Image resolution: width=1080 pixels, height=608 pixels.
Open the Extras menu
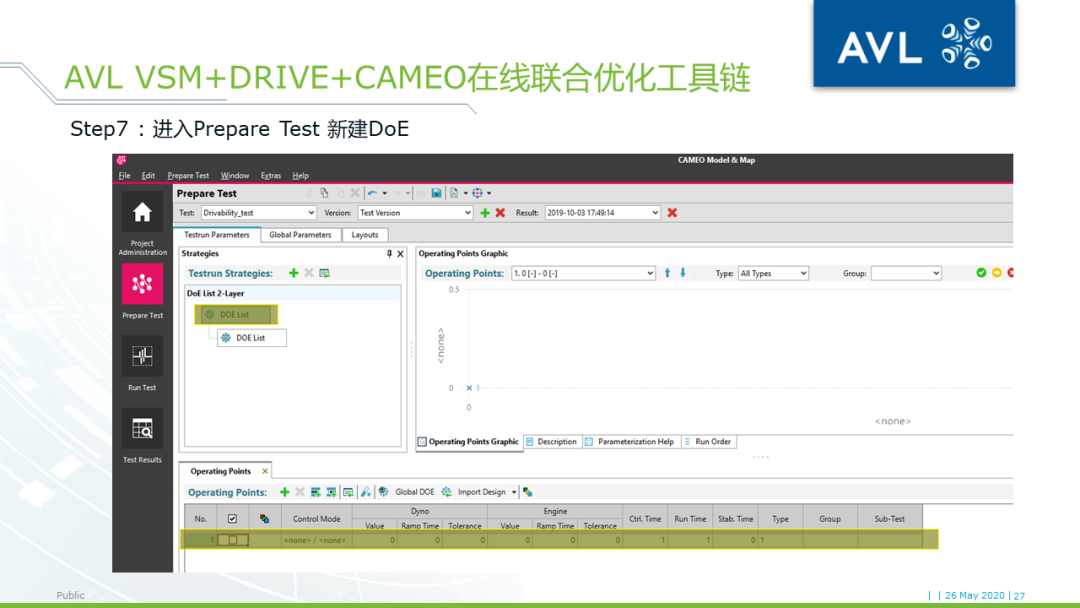(x=270, y=175)
